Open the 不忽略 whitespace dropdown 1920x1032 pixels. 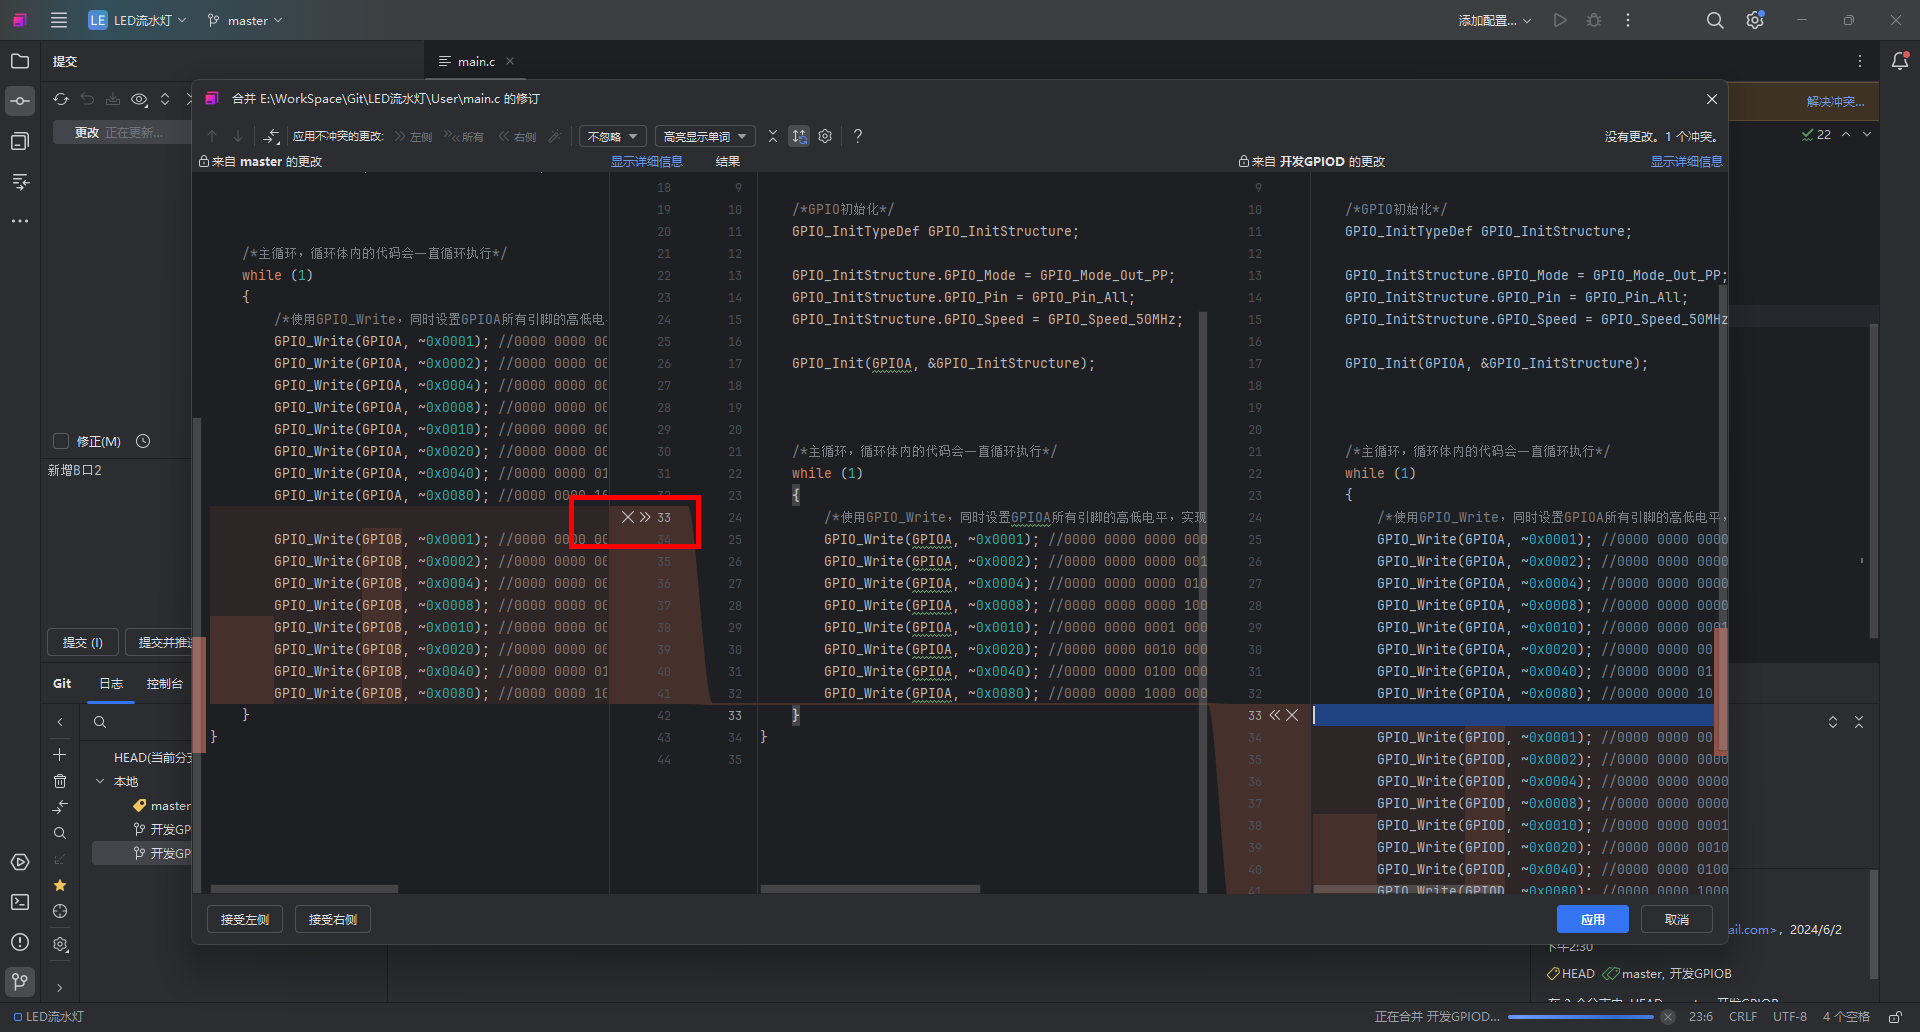pos(612,136)
